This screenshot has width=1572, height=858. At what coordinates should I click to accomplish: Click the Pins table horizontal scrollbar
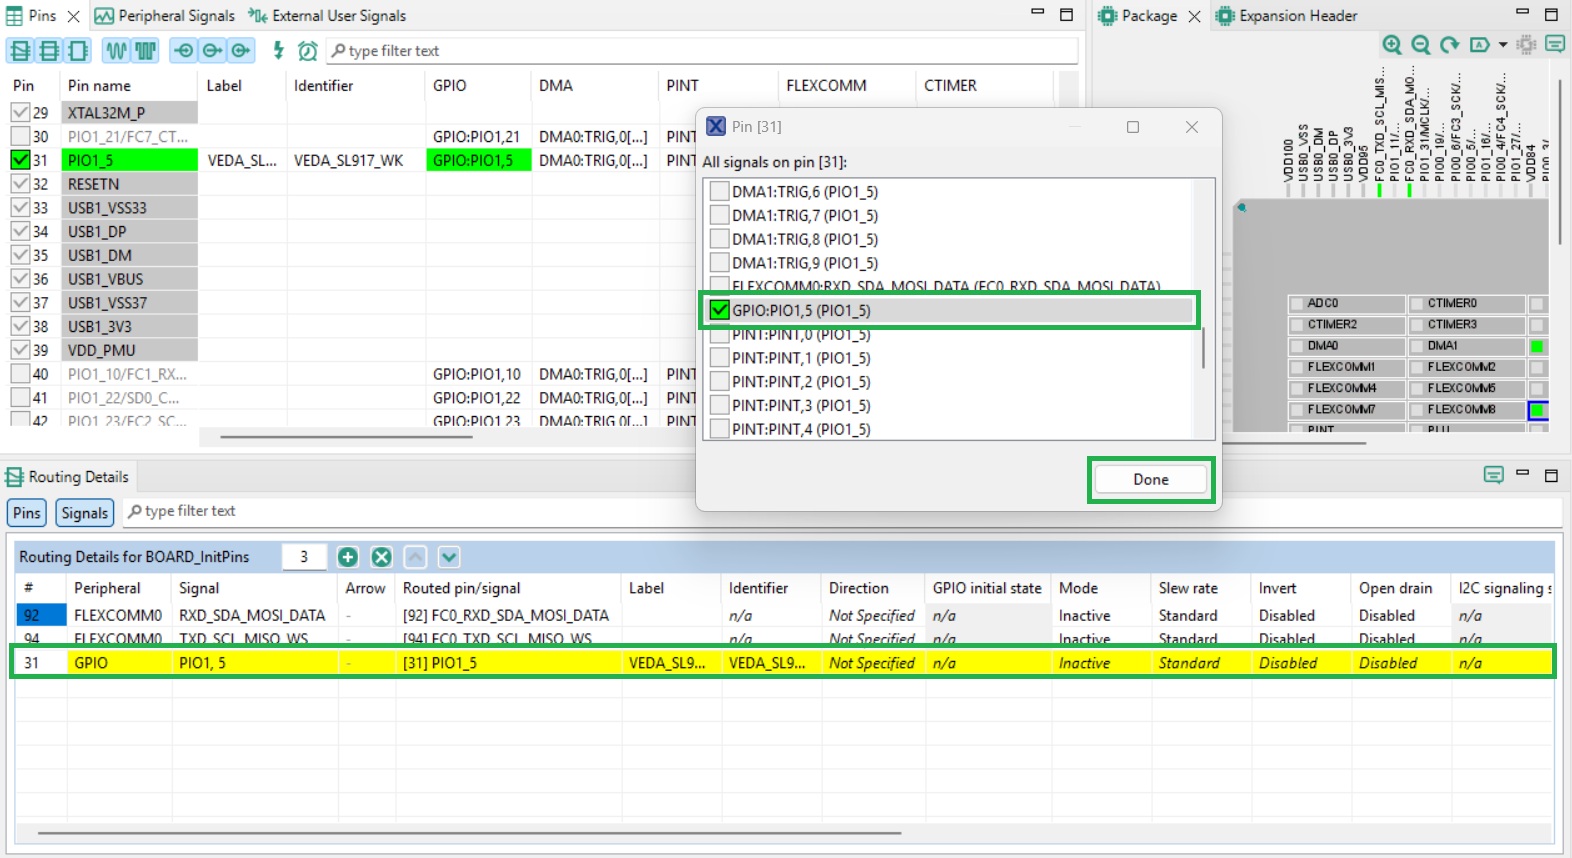pos(346,436)
